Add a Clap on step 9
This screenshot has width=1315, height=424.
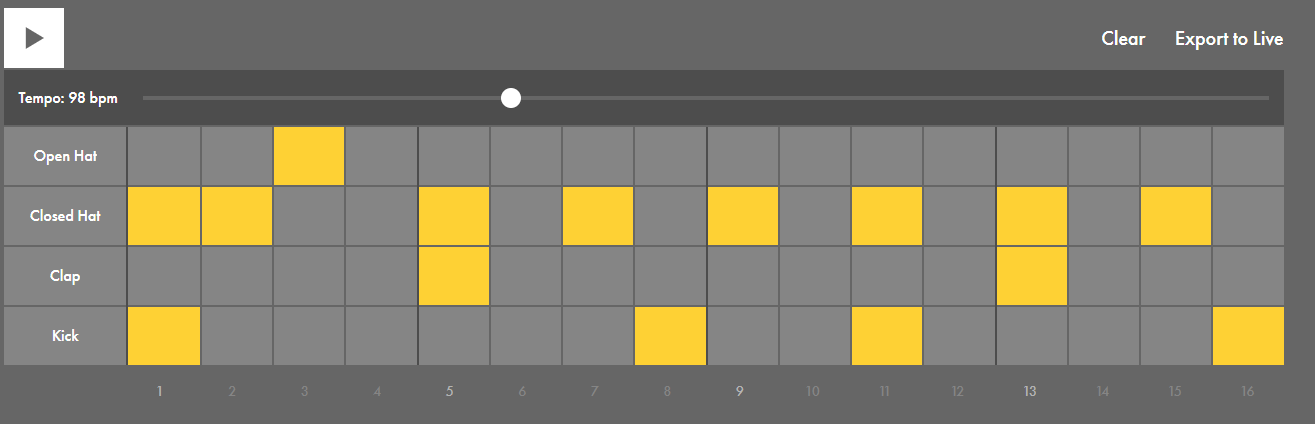click(744, 276)
